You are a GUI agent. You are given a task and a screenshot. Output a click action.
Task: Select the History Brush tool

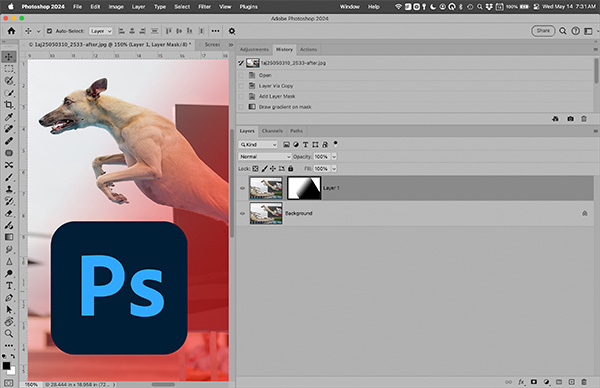9,201
